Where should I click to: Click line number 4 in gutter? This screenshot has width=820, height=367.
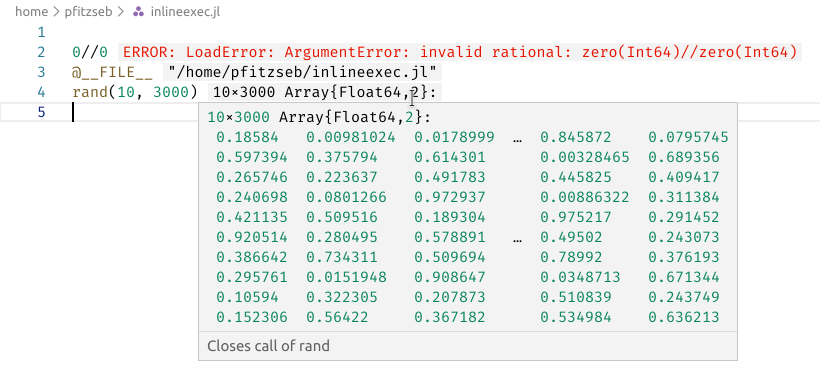pyautogui.click(x=41, y=93)
